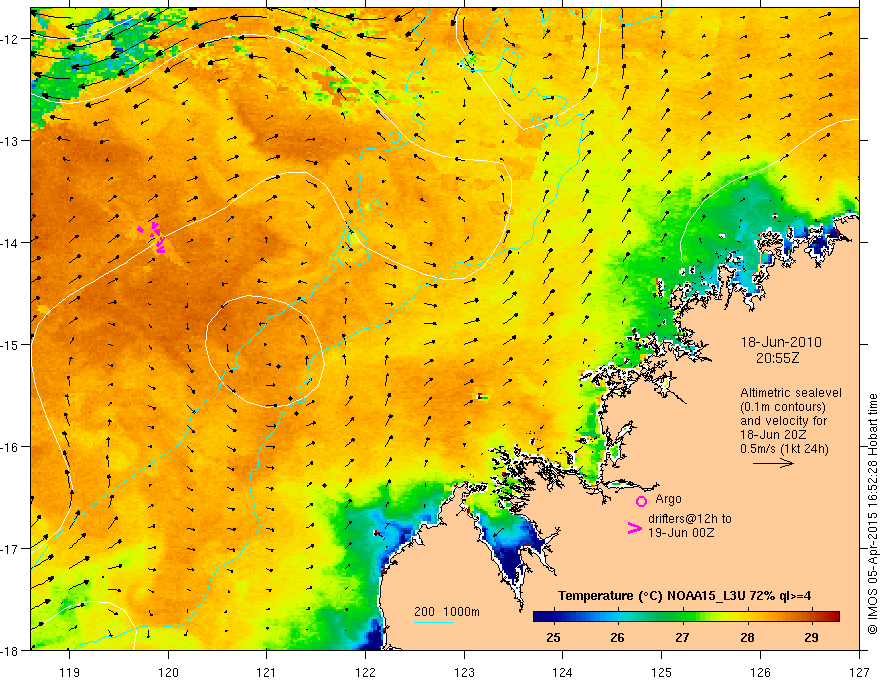880x680 pixels.
Task: Click the latitude axis label -12
Action: pos(10,39)
